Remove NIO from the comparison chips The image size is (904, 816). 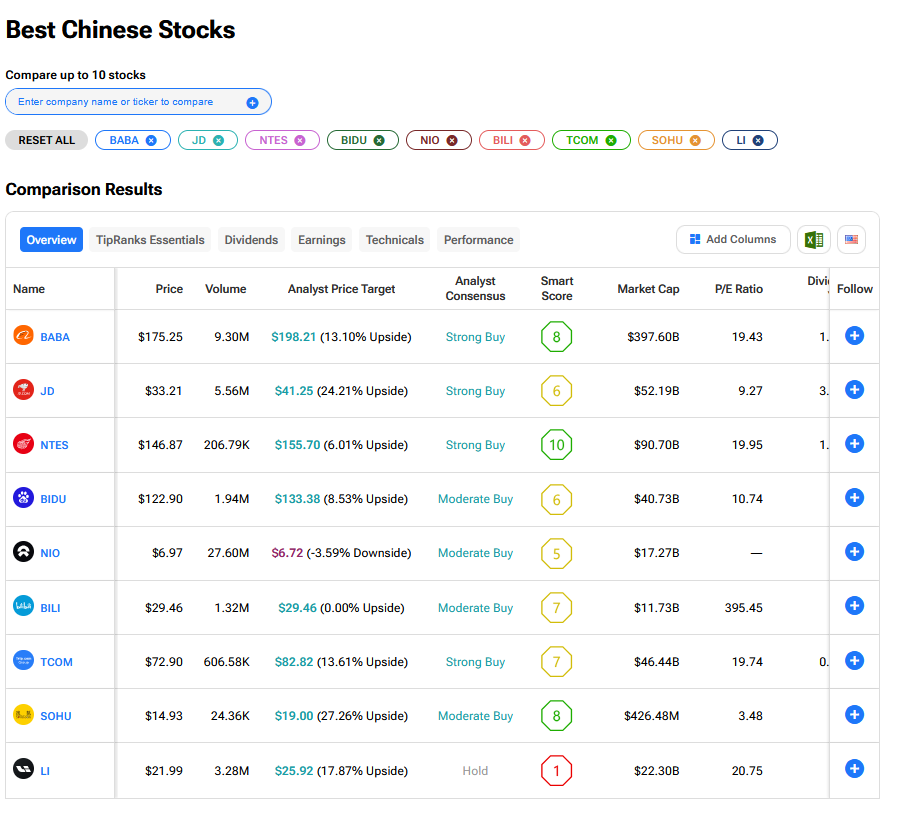point(452,140)
